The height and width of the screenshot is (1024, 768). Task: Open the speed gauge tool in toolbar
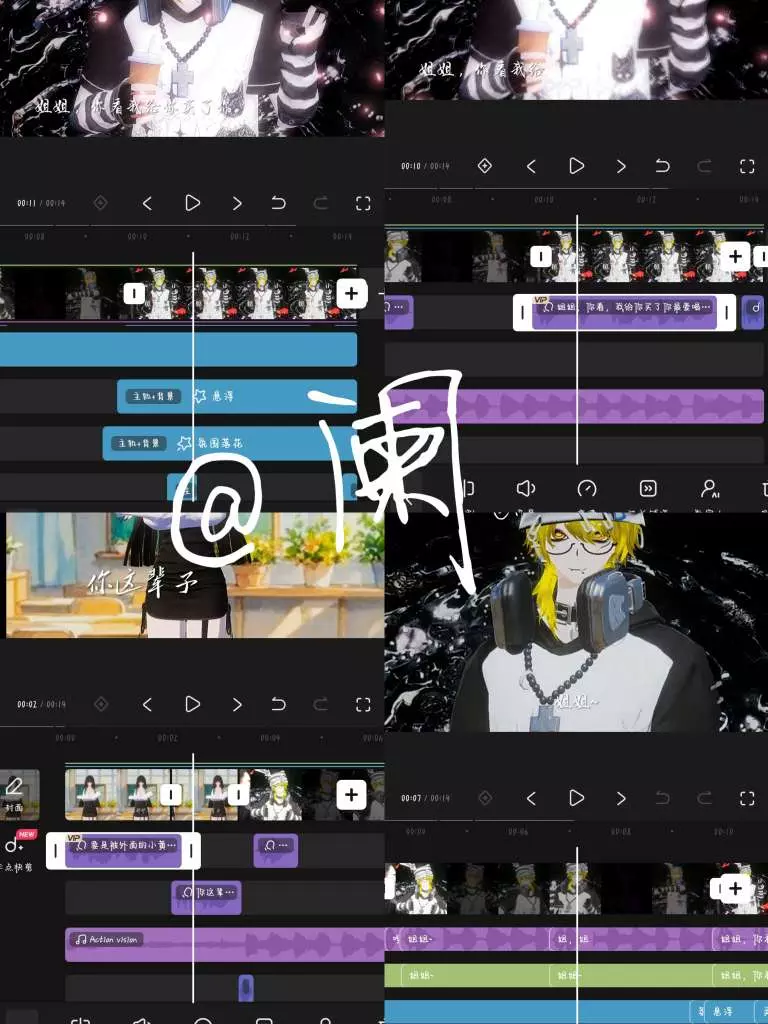click(587, 488)
